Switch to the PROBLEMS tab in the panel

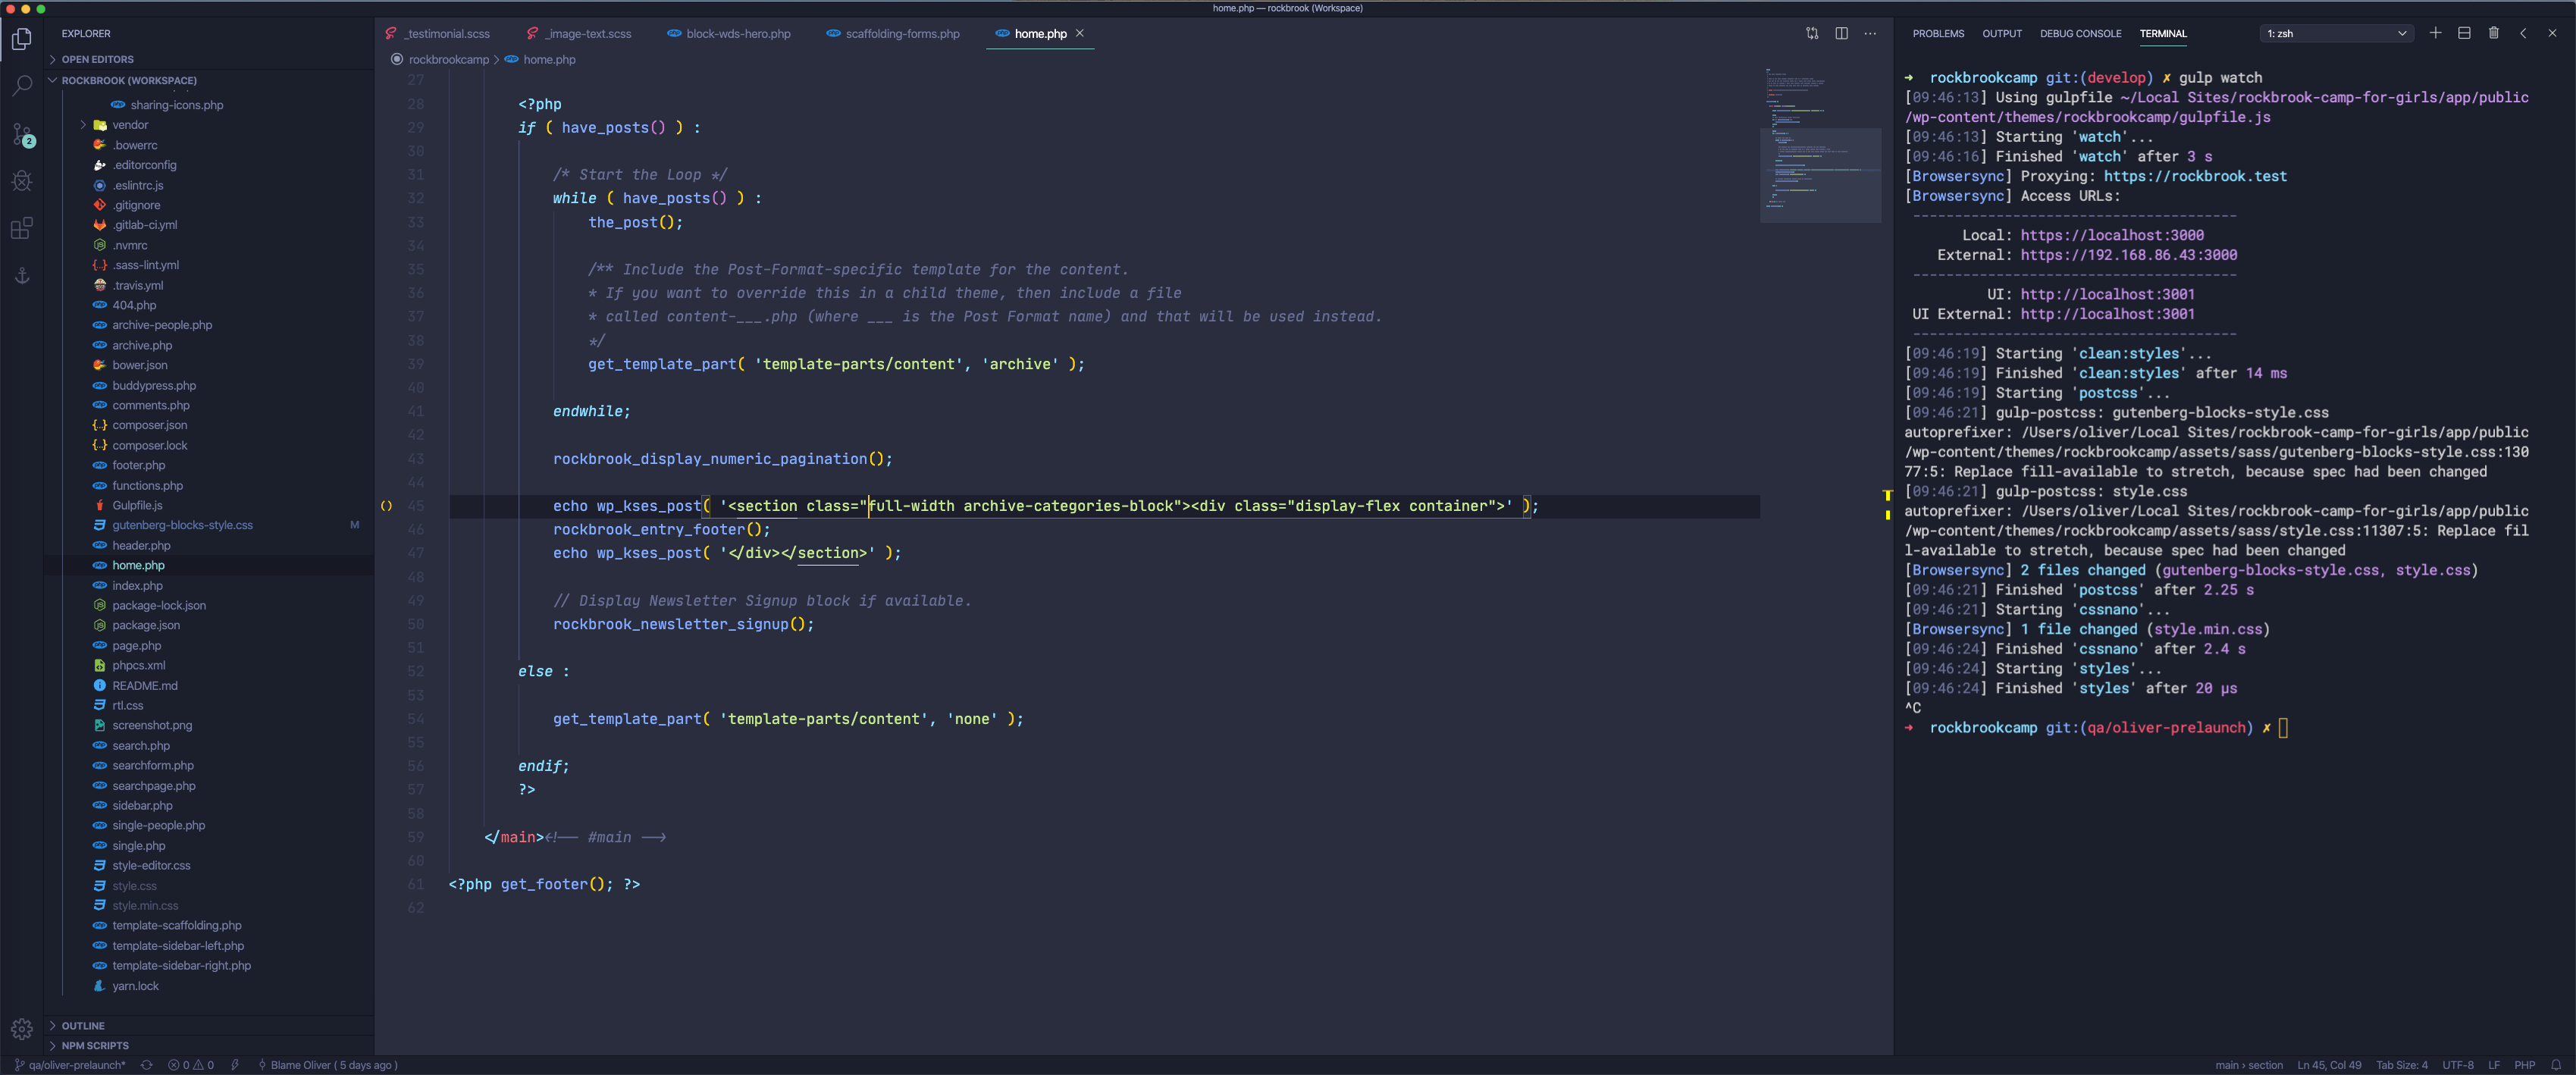coord(1937,33)
